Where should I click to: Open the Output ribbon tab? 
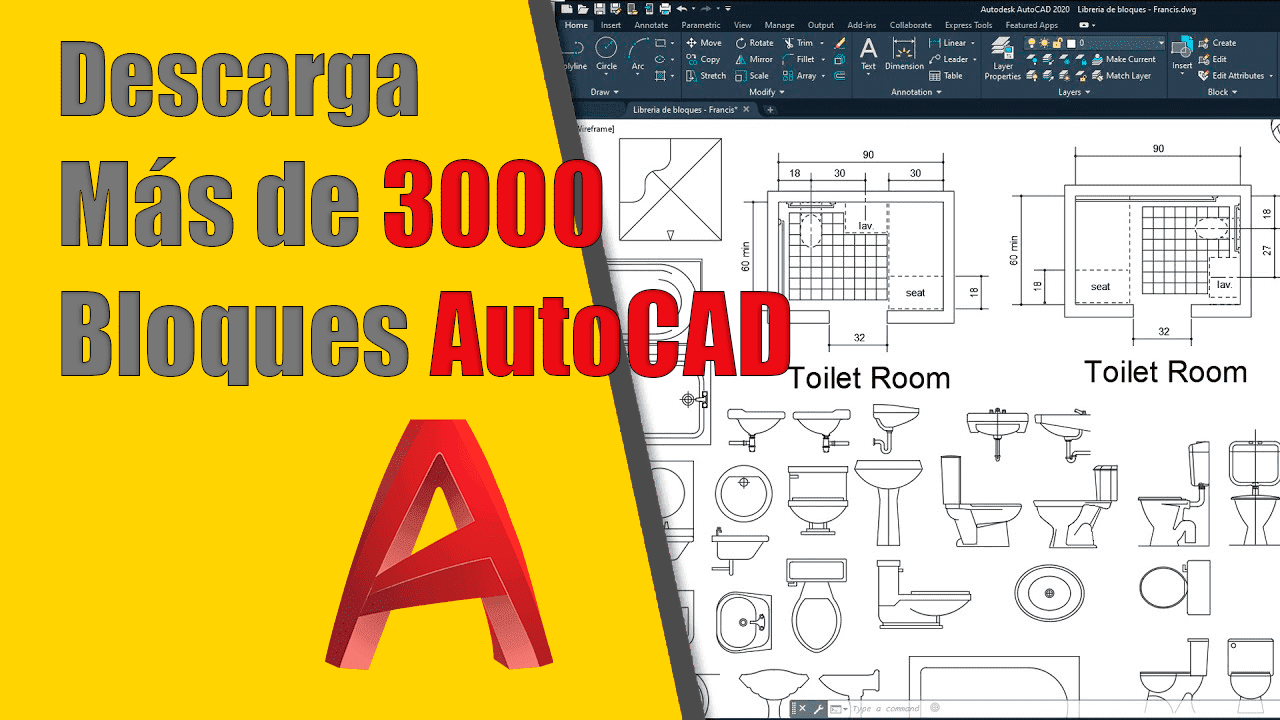(x=821, y=25)
